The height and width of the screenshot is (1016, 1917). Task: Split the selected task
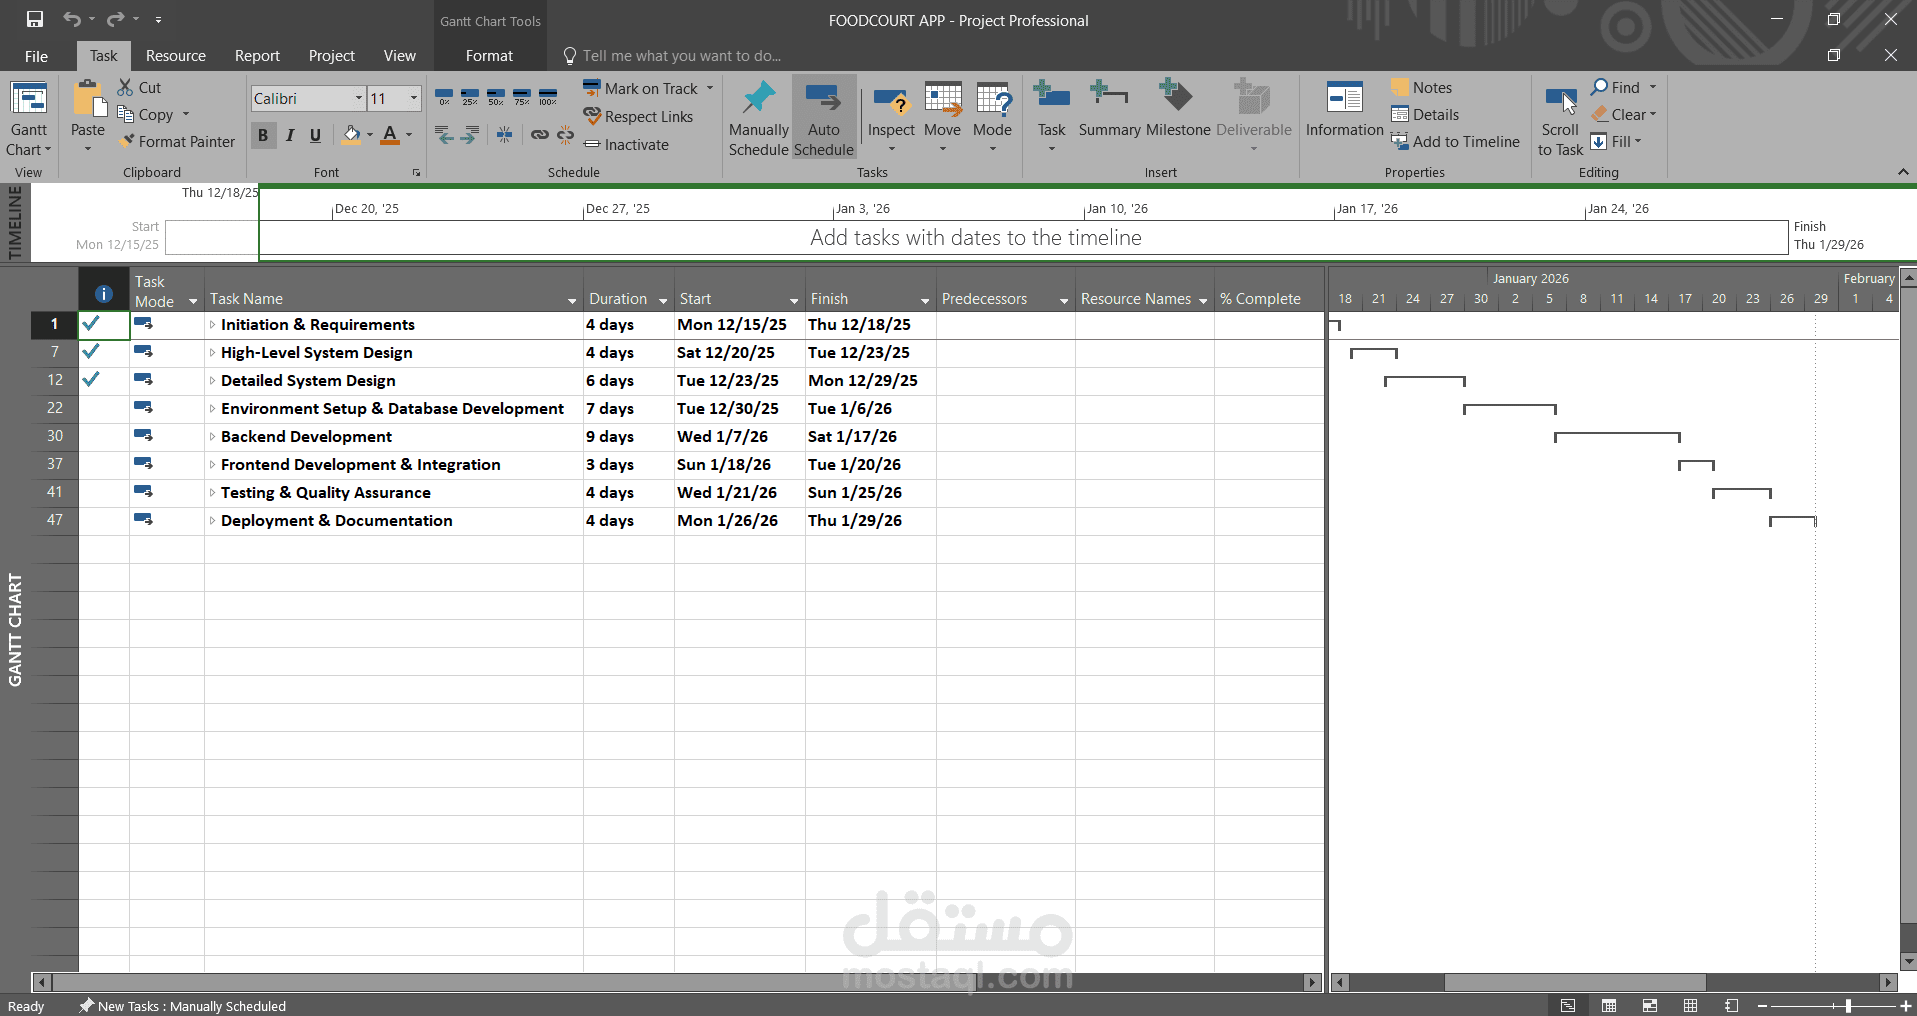505,135
